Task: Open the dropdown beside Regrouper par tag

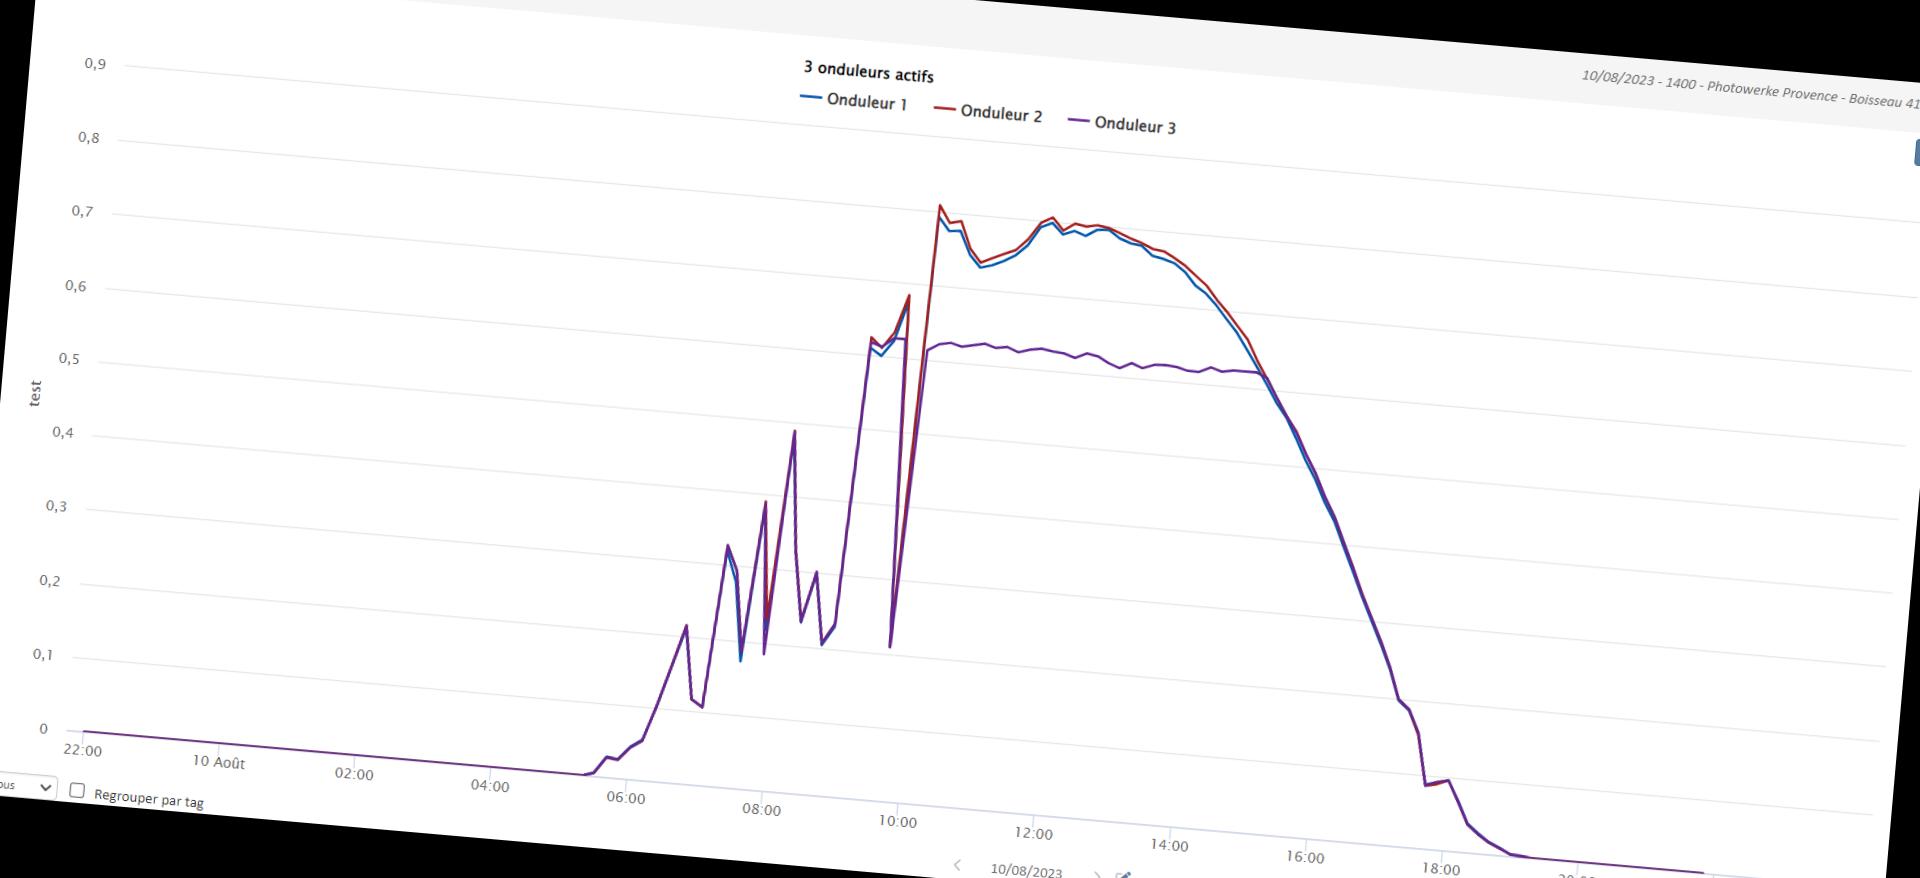Action: tap(26, 786)
